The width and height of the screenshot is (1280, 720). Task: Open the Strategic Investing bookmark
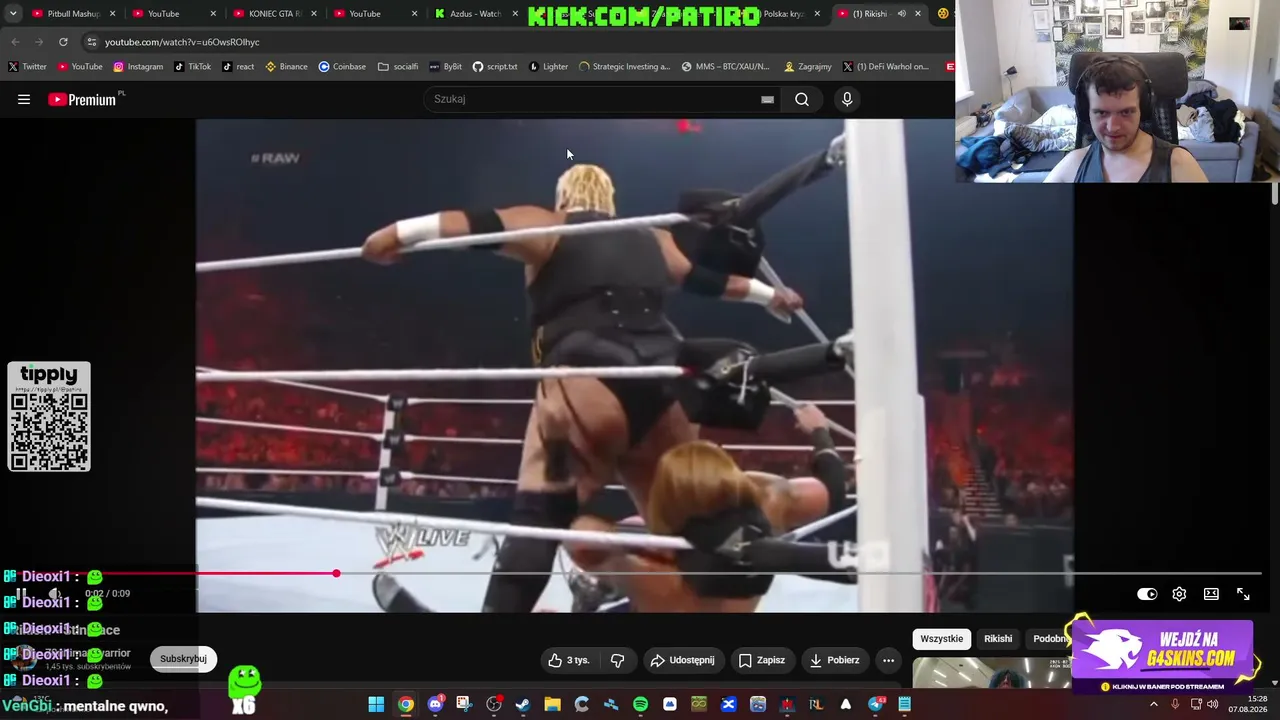[624, 67]
